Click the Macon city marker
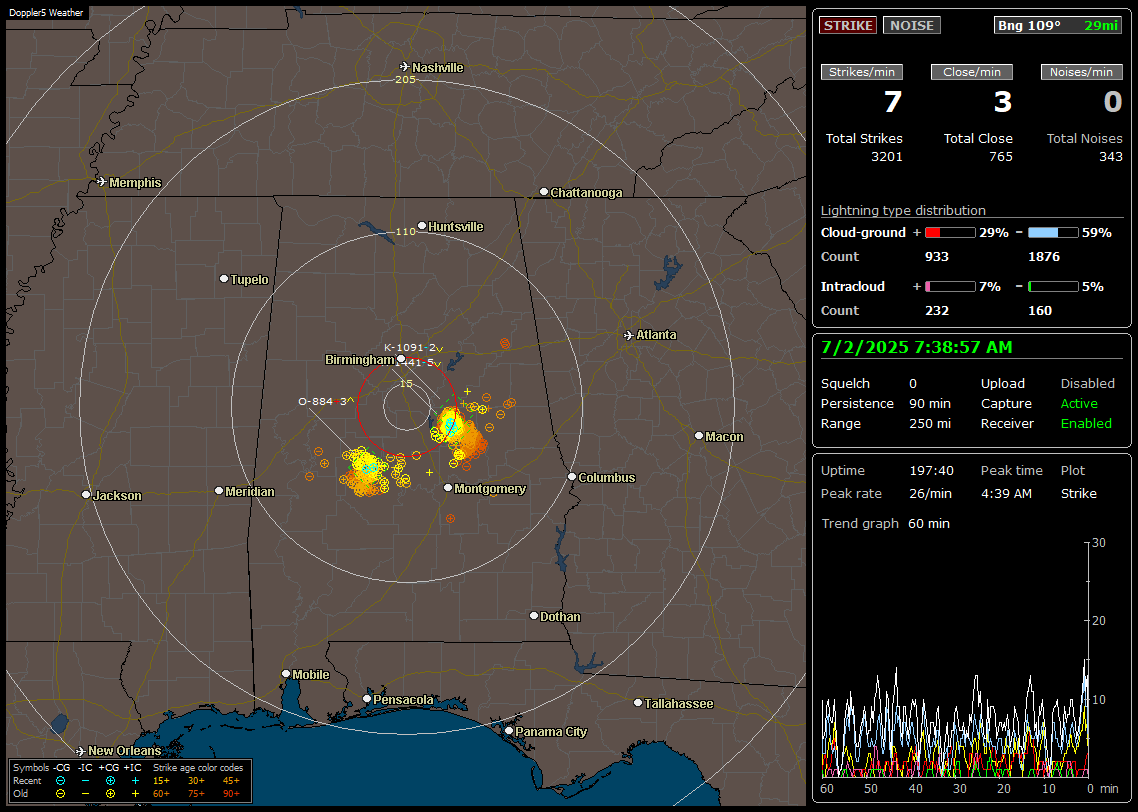1138x812 pixels. [x=699, y=435]
